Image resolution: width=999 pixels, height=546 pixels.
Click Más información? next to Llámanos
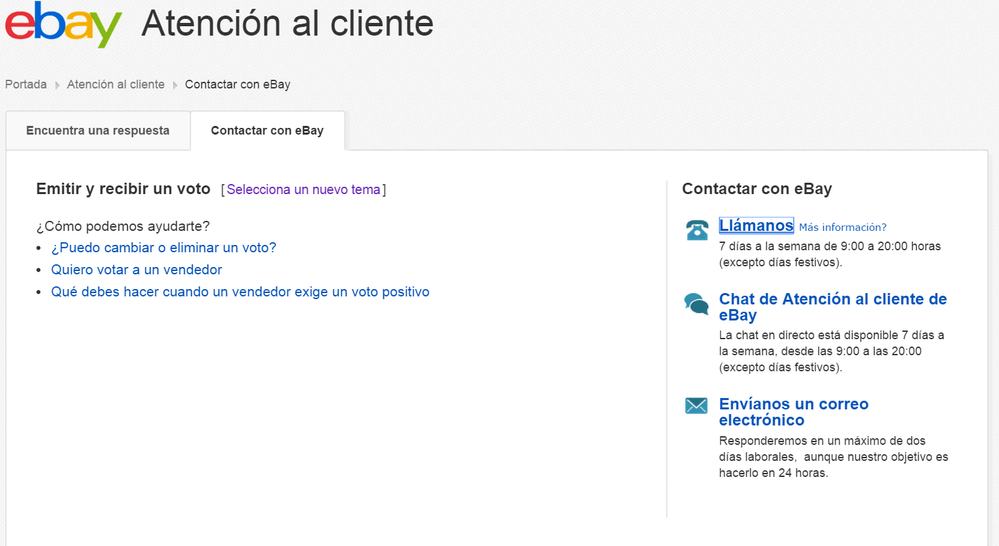point(842,228)
